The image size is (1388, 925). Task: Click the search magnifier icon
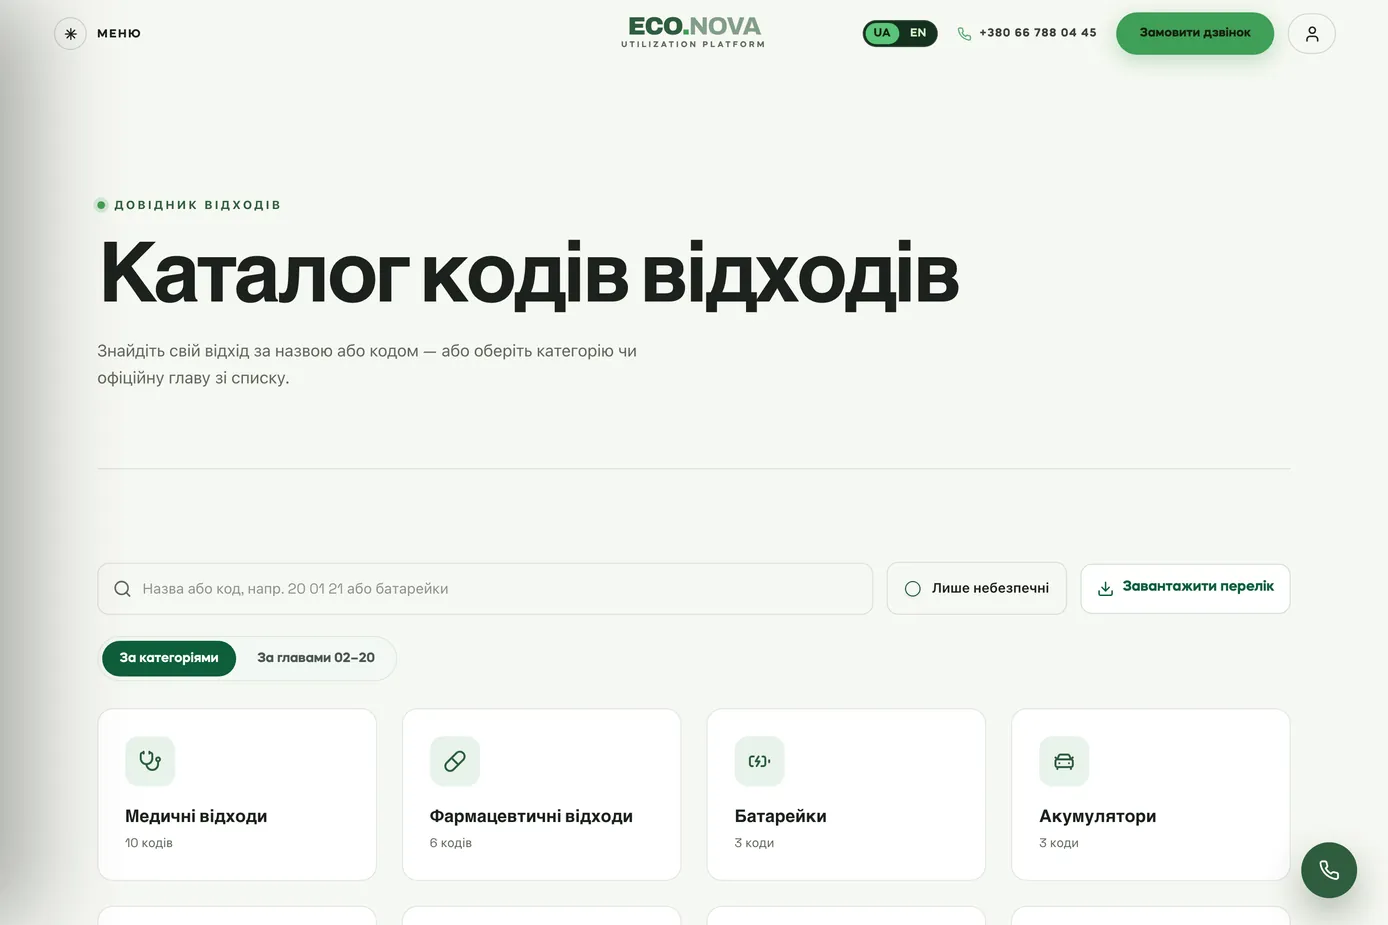pos(122,589)
